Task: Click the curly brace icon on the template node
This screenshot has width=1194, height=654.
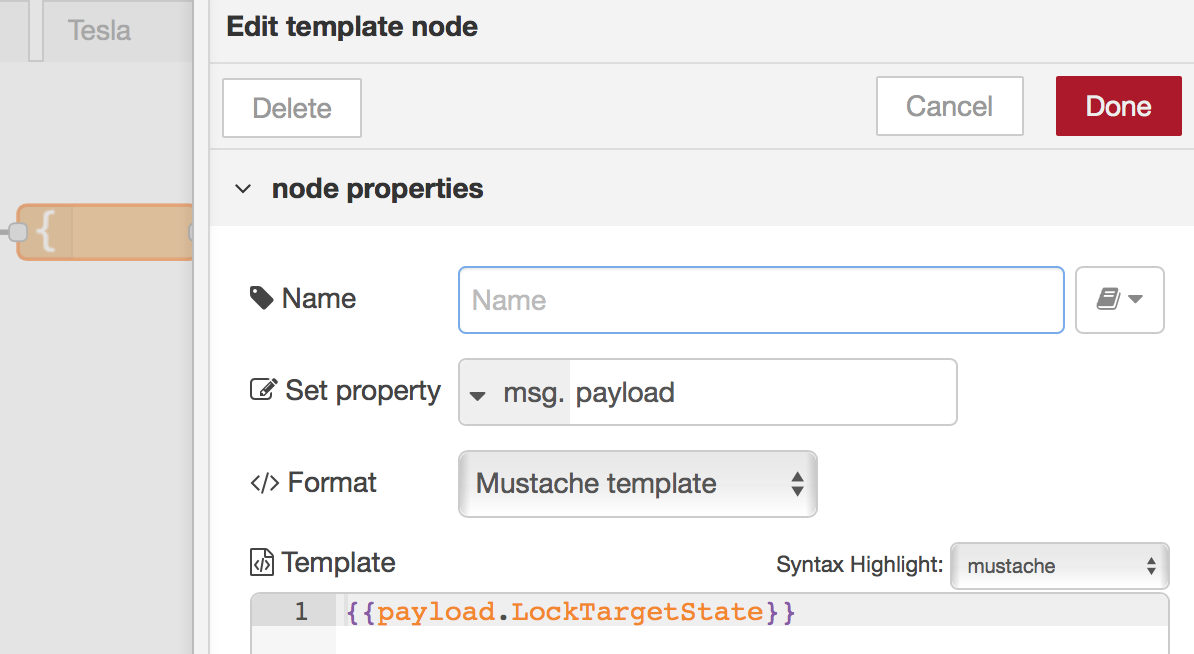Action: coord(46,232)
